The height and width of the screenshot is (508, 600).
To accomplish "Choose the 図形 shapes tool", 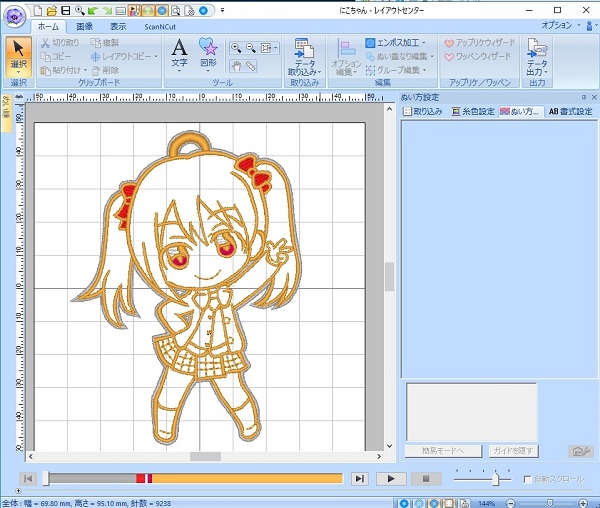I will click(x=208, y=47).
